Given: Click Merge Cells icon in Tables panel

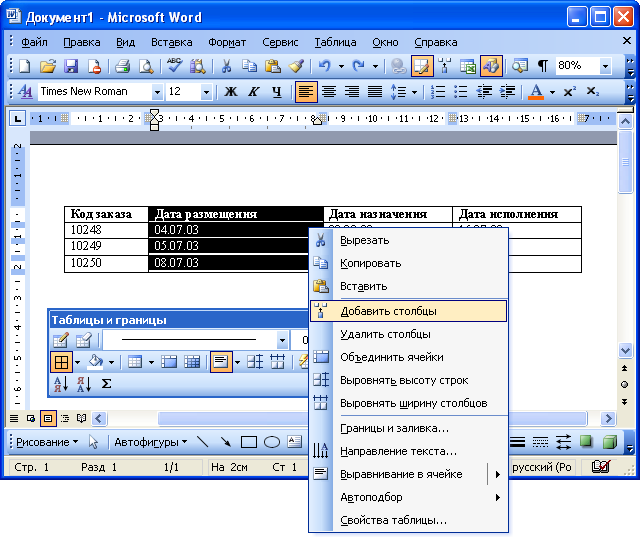Looking at the screenshot, I should pos(169,362).
